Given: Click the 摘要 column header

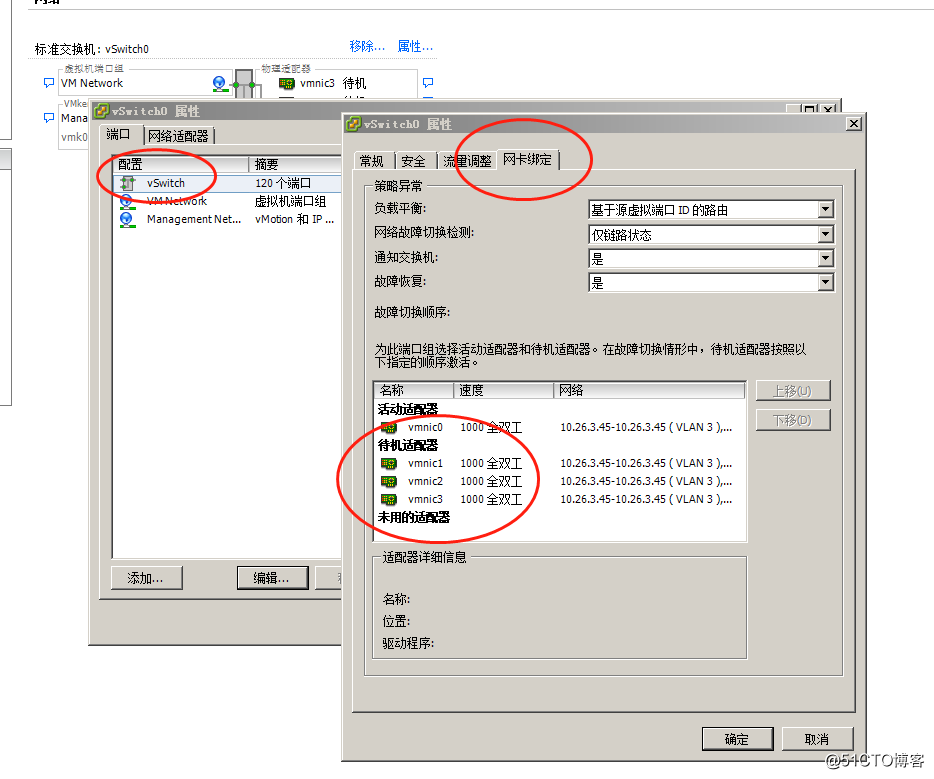Looking at the screenshot, I should coord(296,164).
